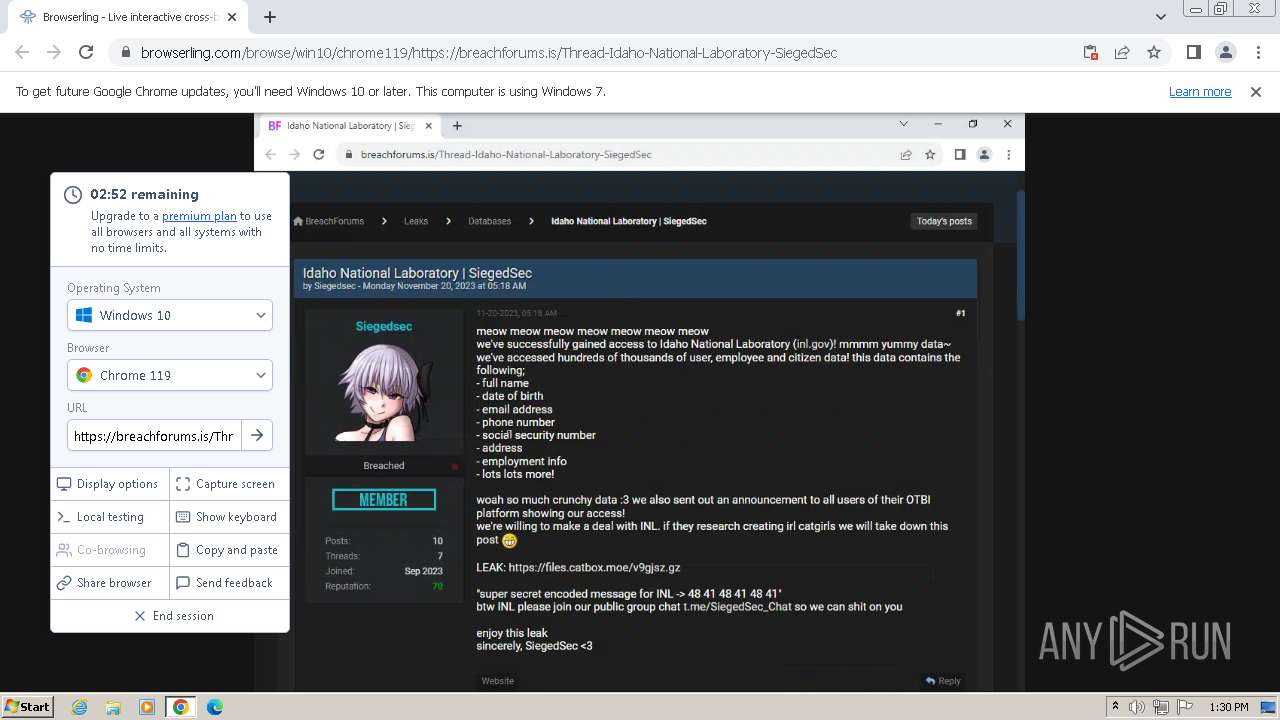Reload the Browserling page

coord(86,53)
